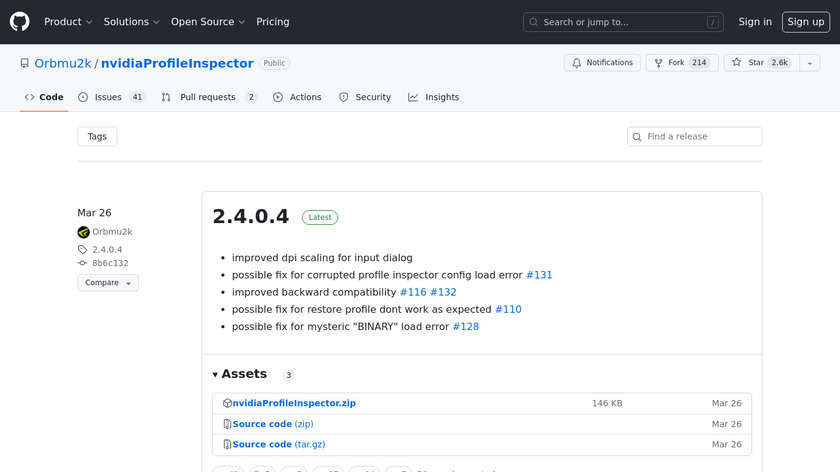Open the Product dropdown menu

coord(68,22)
